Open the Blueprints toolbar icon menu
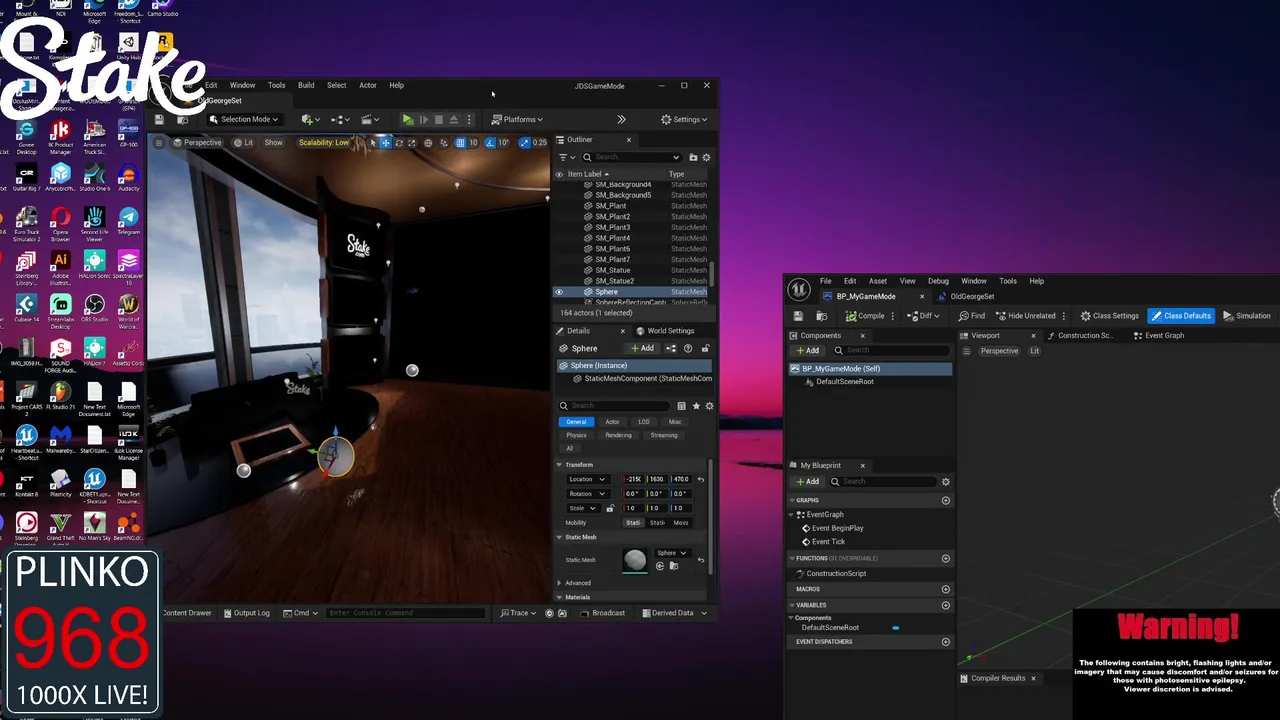The image size is (1280, 720). pyautogui.click(x=340, y=119)
